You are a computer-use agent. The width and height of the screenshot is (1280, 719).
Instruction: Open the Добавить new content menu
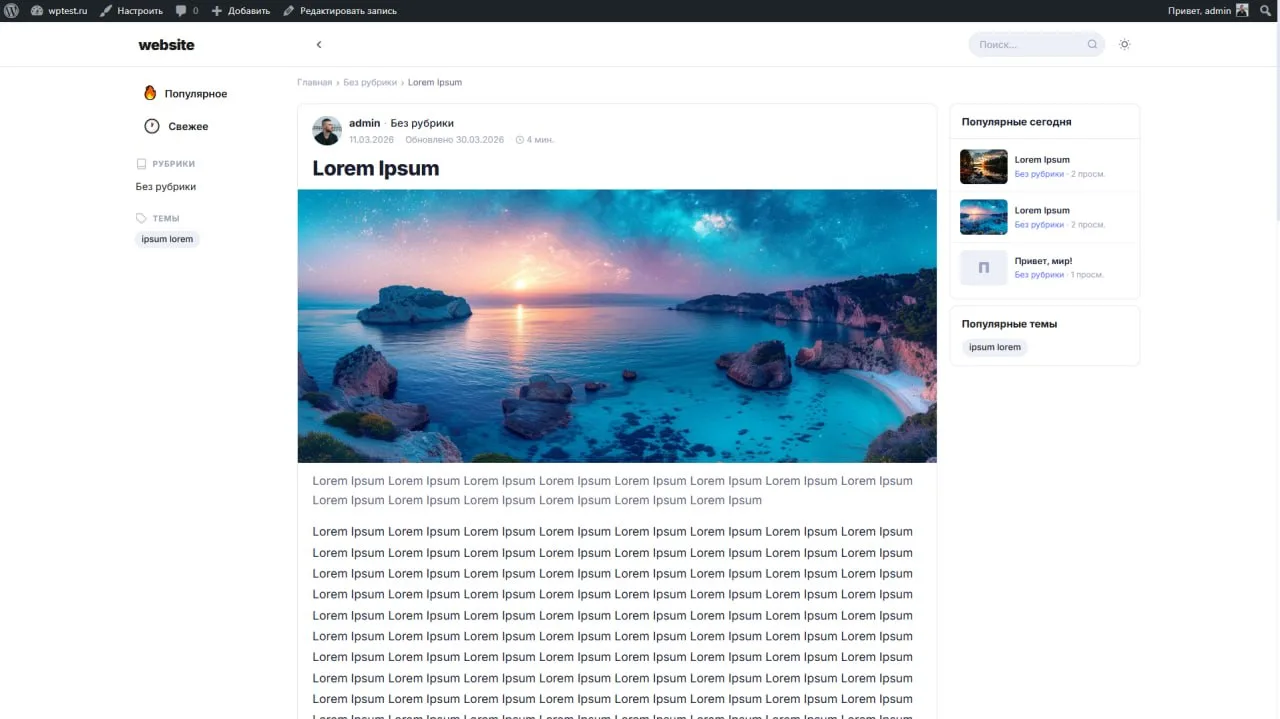click(x=241, y=11)
